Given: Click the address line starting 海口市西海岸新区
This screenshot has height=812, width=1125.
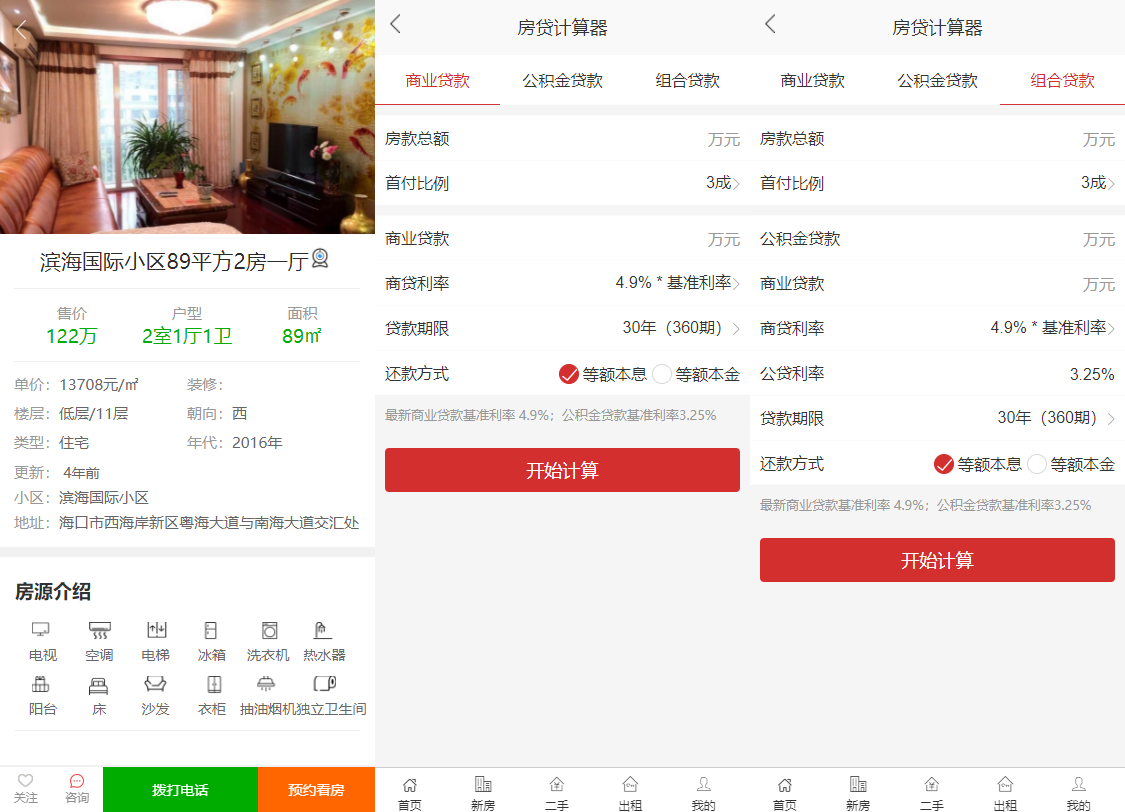Looking at the screenshot, I should 209,522.
